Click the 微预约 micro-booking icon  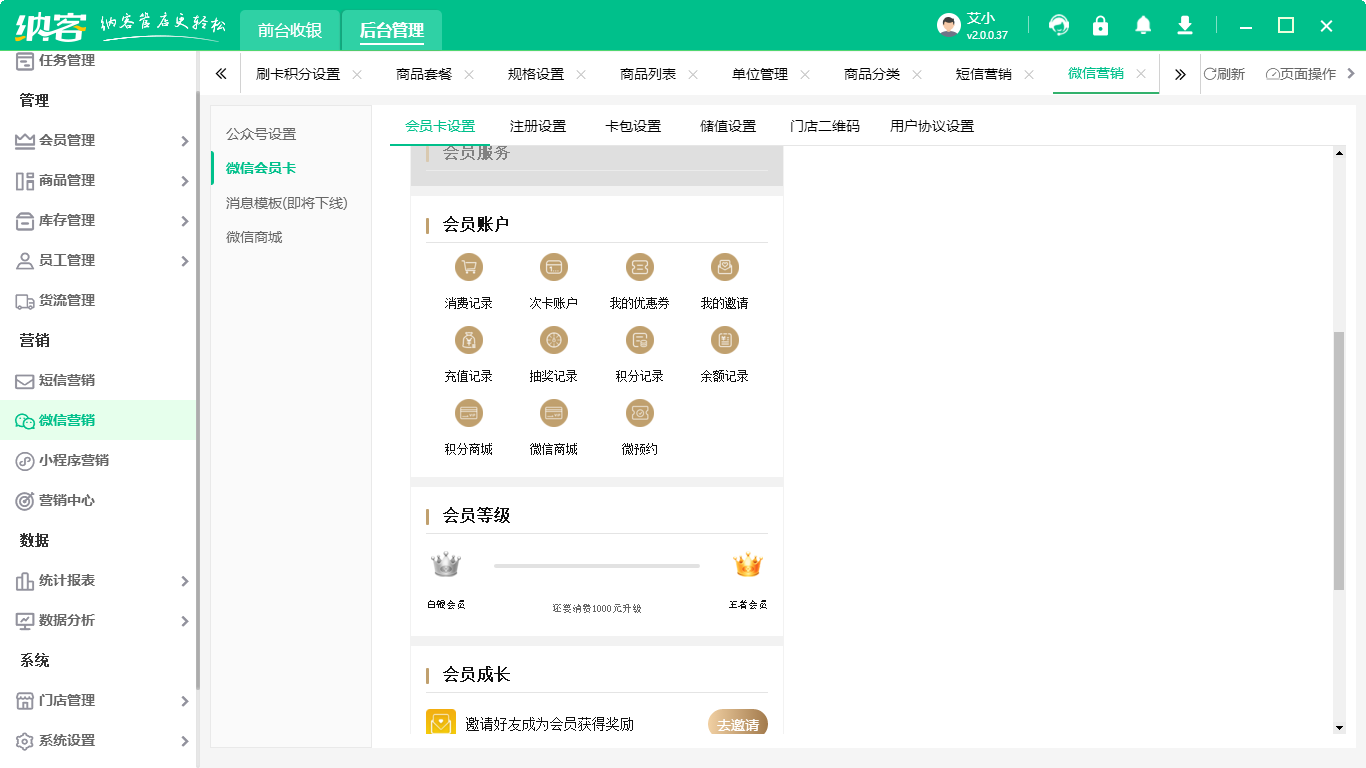click(x=638, y=413)
